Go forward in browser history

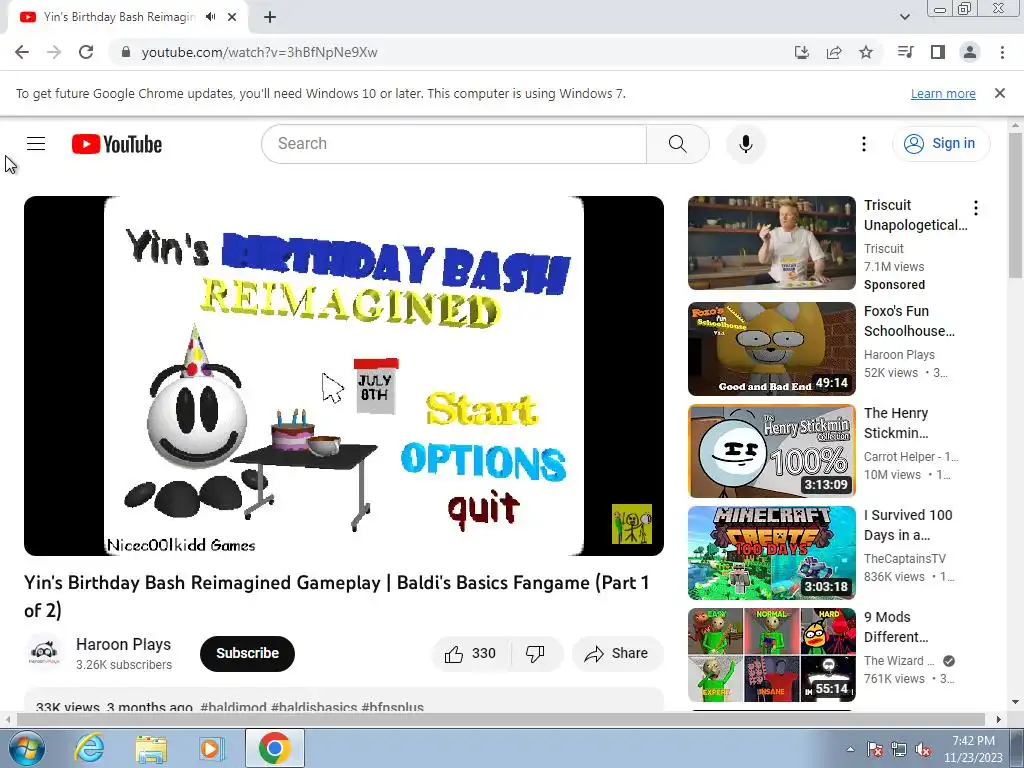click(54, 52)
